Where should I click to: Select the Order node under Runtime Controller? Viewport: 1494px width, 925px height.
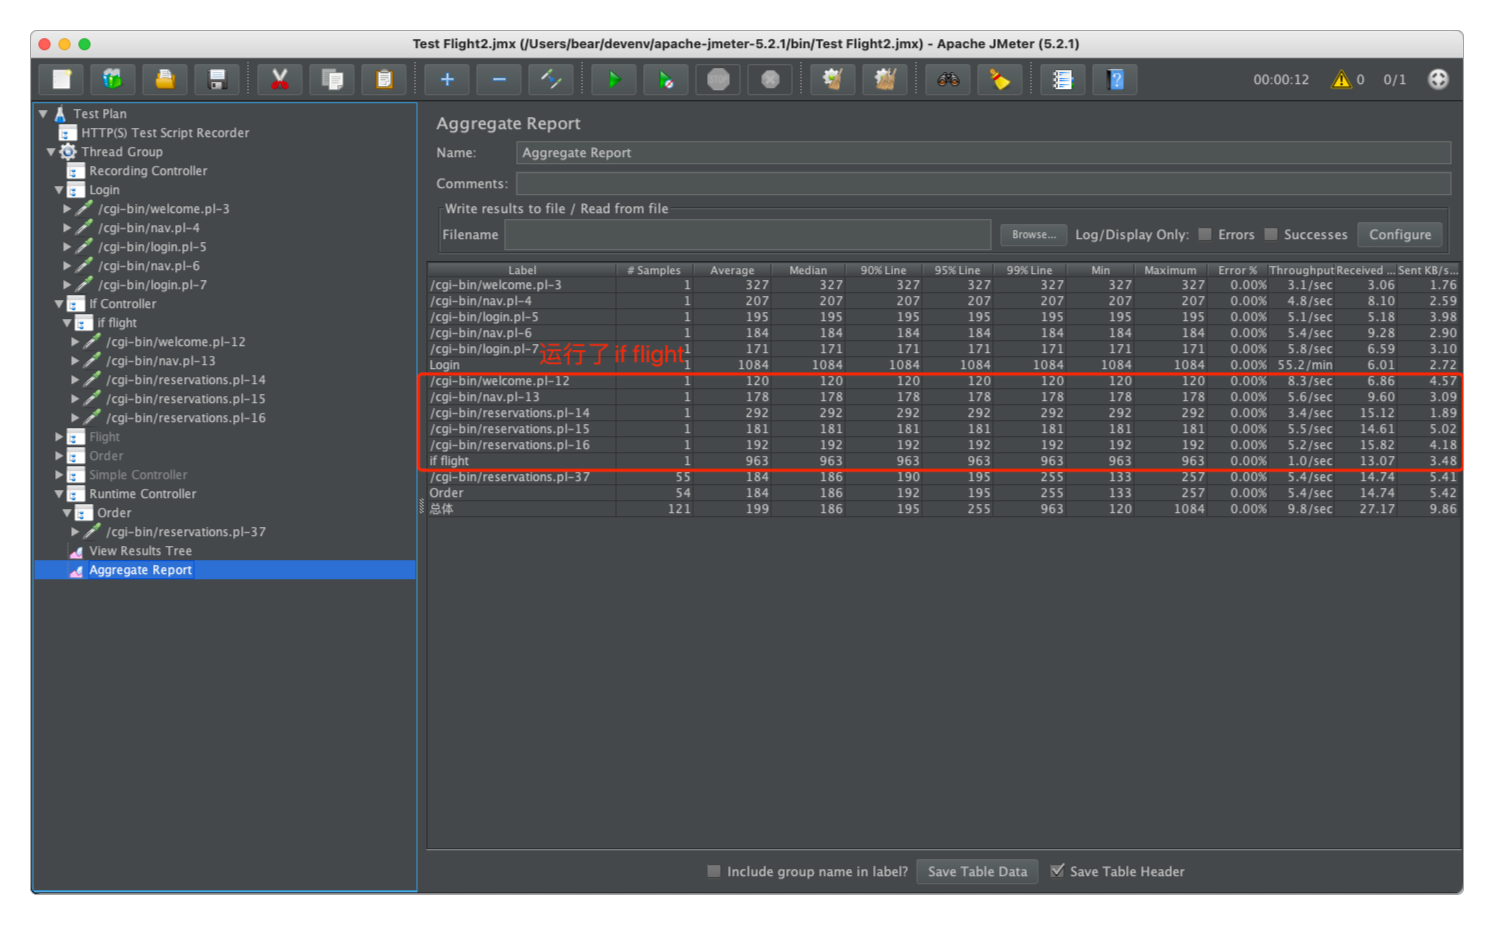coord(114,513)
